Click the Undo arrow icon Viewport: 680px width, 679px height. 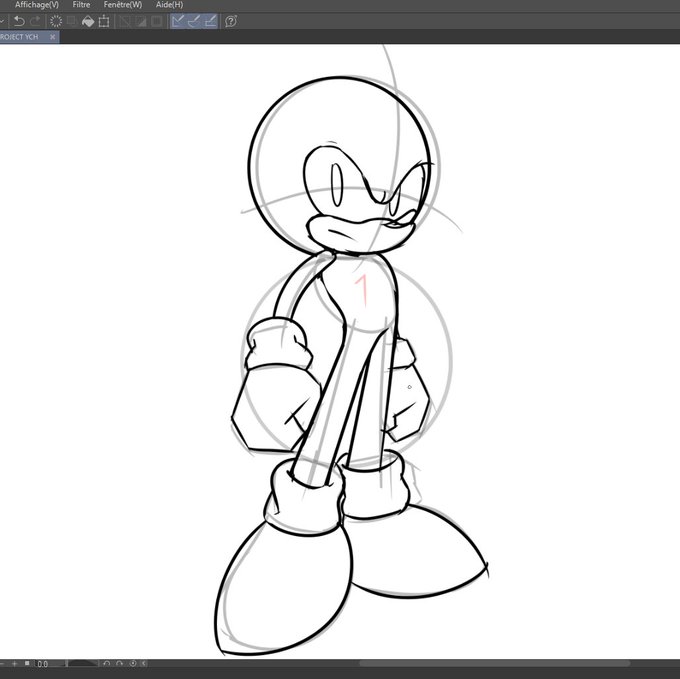pyautogui.click(x=19, y=21)
